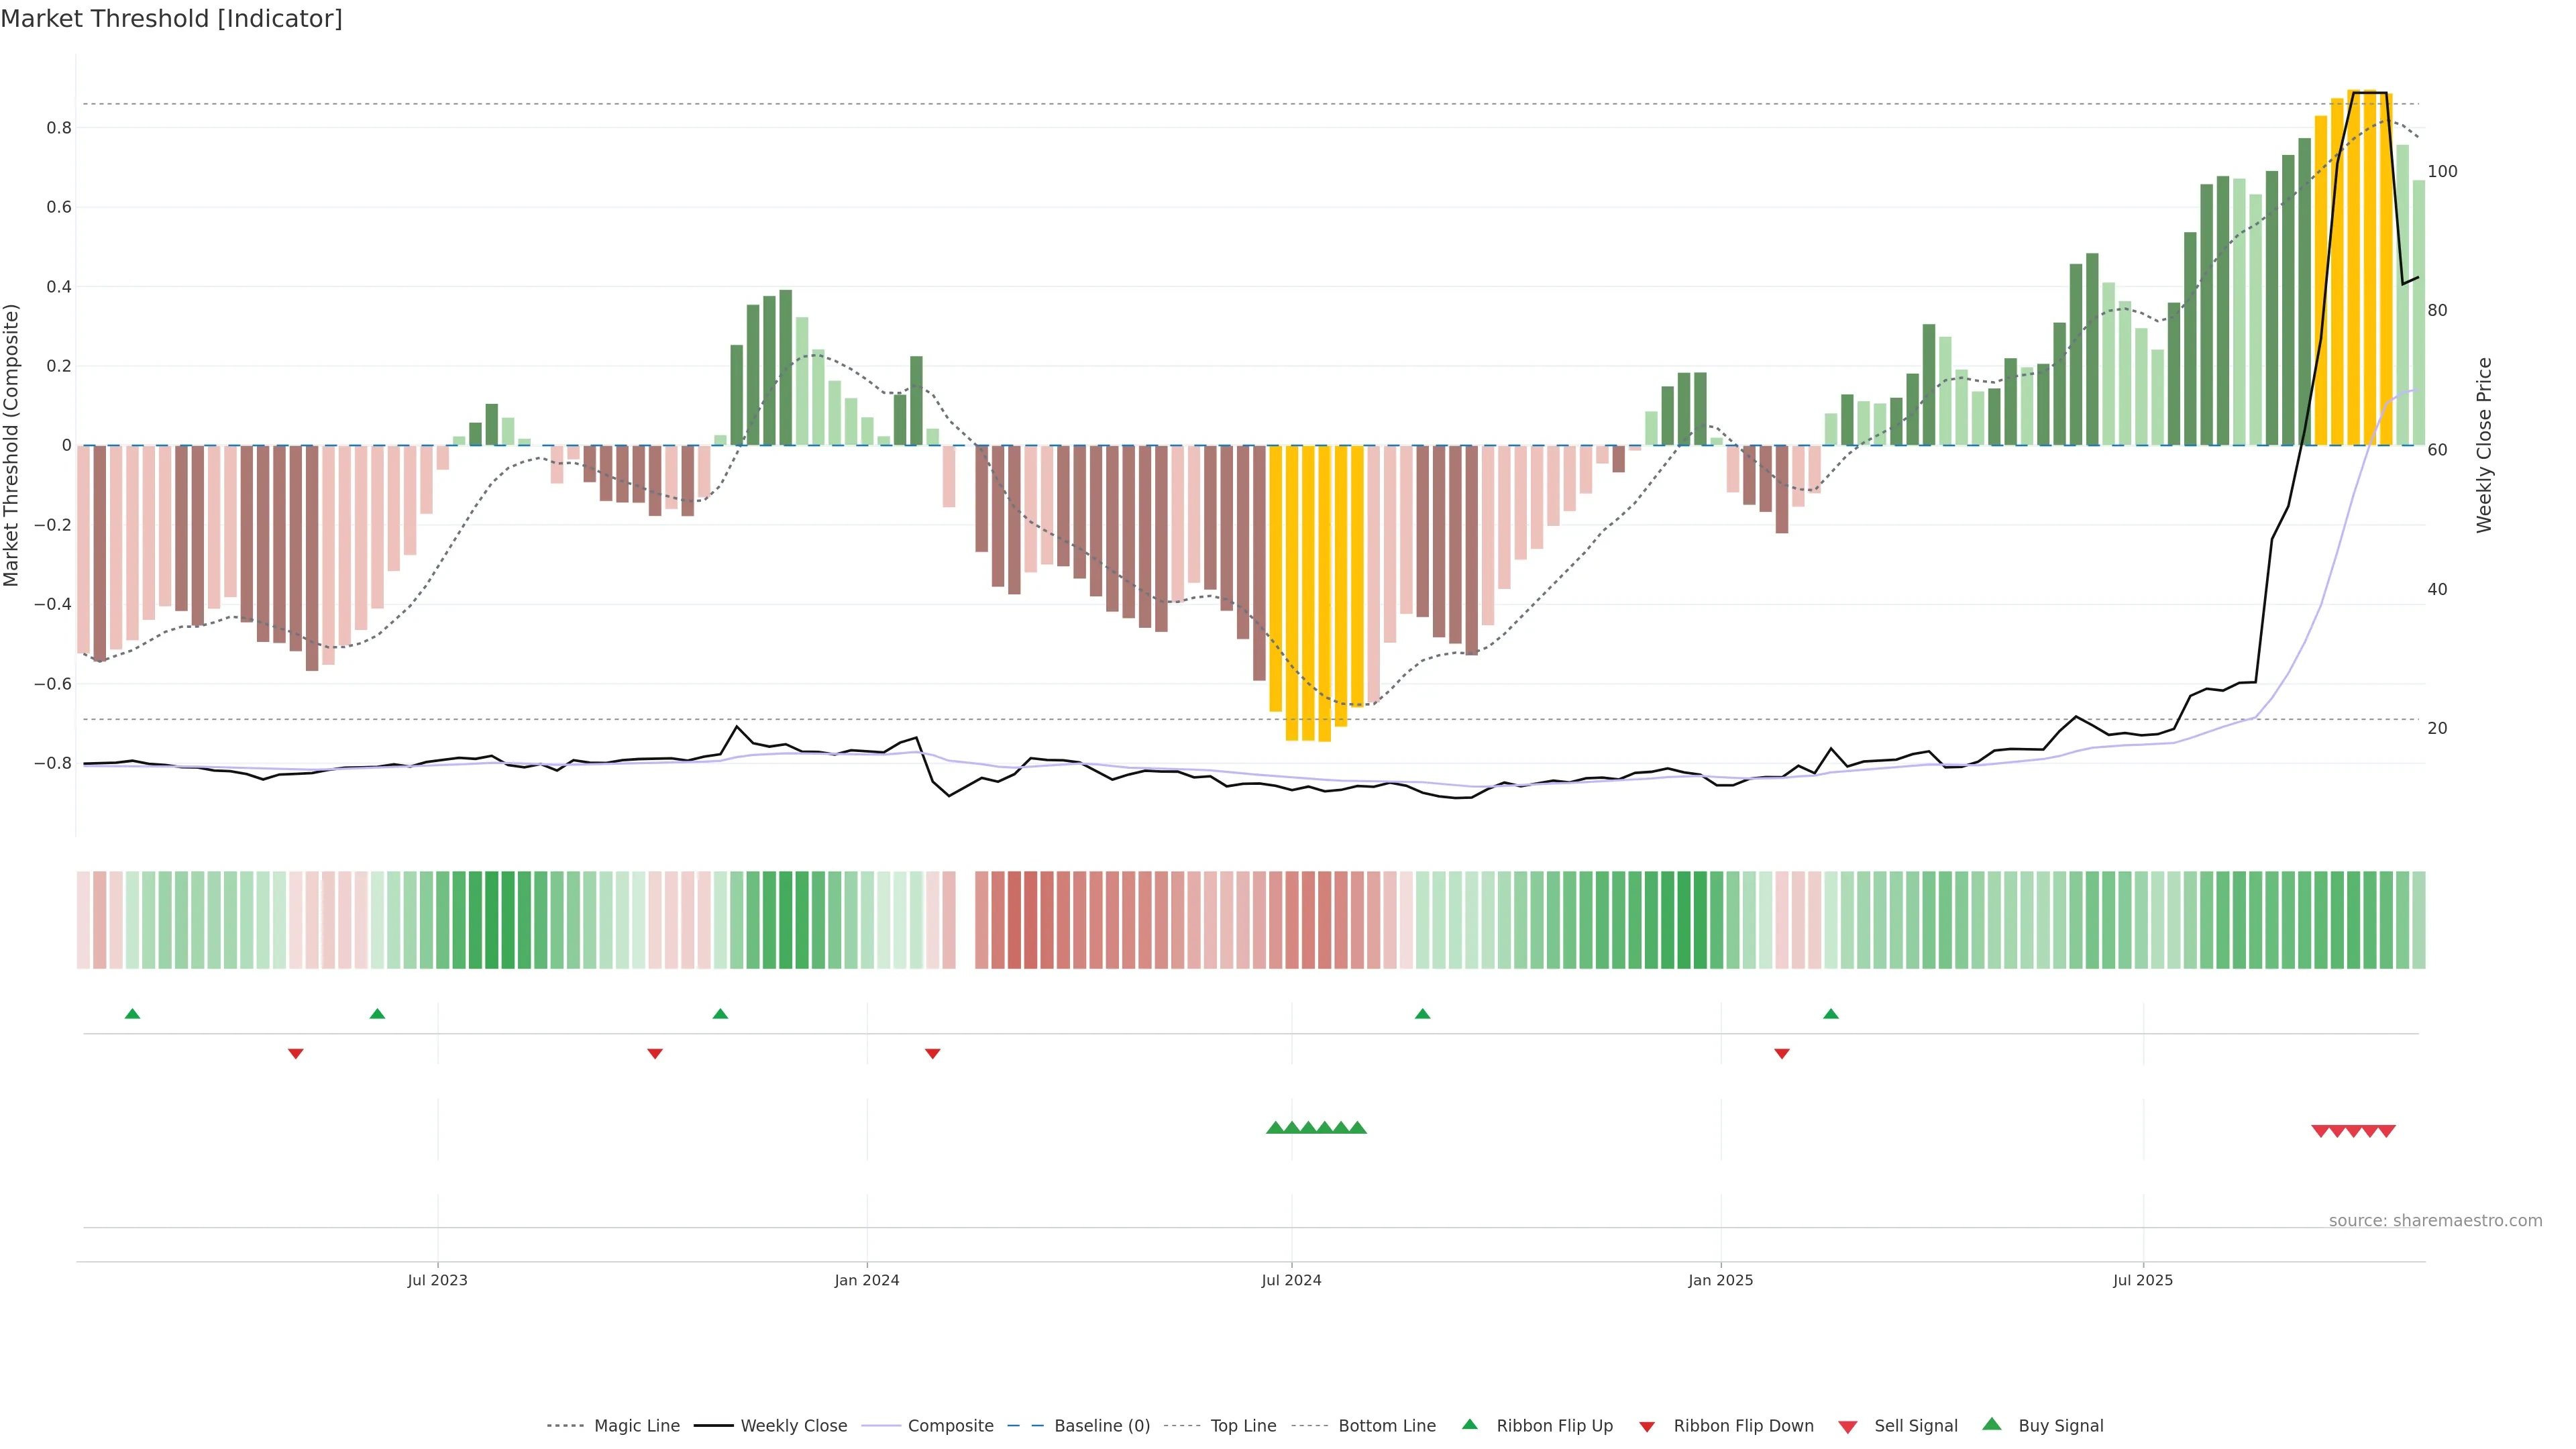This screenshot has width=2576, height=1449.
Task: Click Ribbon Flip Up legend triangle icon
Action: pyautogui.click(x=1469, y=1424)
